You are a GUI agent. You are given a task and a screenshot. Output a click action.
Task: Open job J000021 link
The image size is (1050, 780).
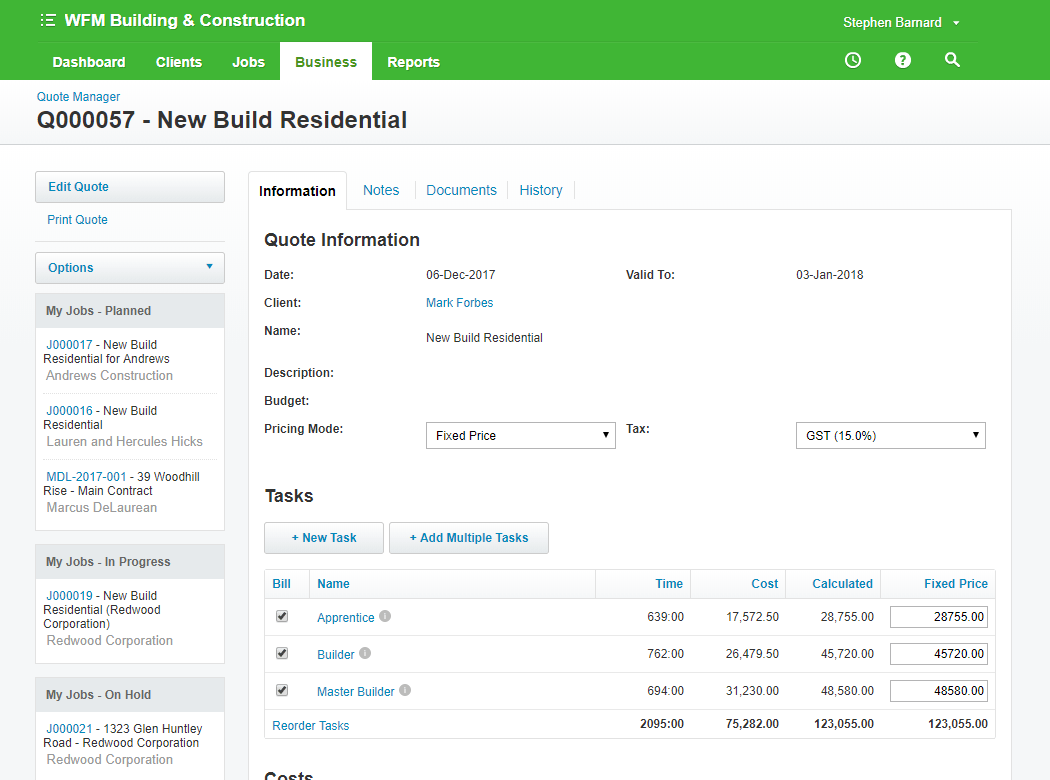click(x=69, y=728)
